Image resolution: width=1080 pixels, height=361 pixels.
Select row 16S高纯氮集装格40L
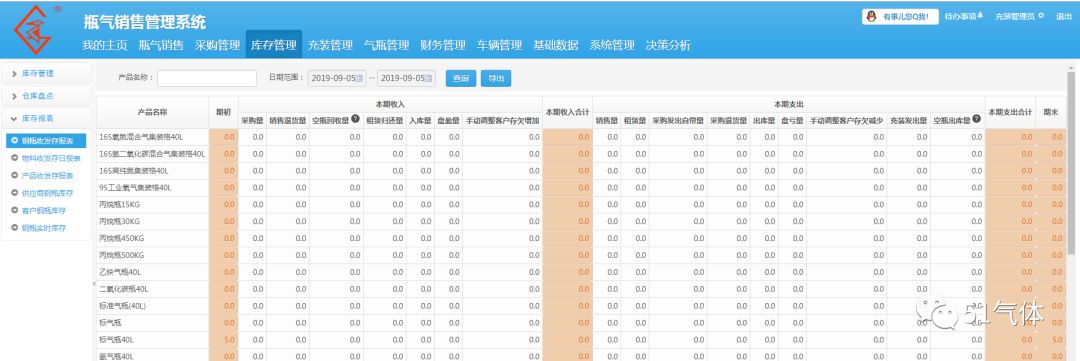581,171
